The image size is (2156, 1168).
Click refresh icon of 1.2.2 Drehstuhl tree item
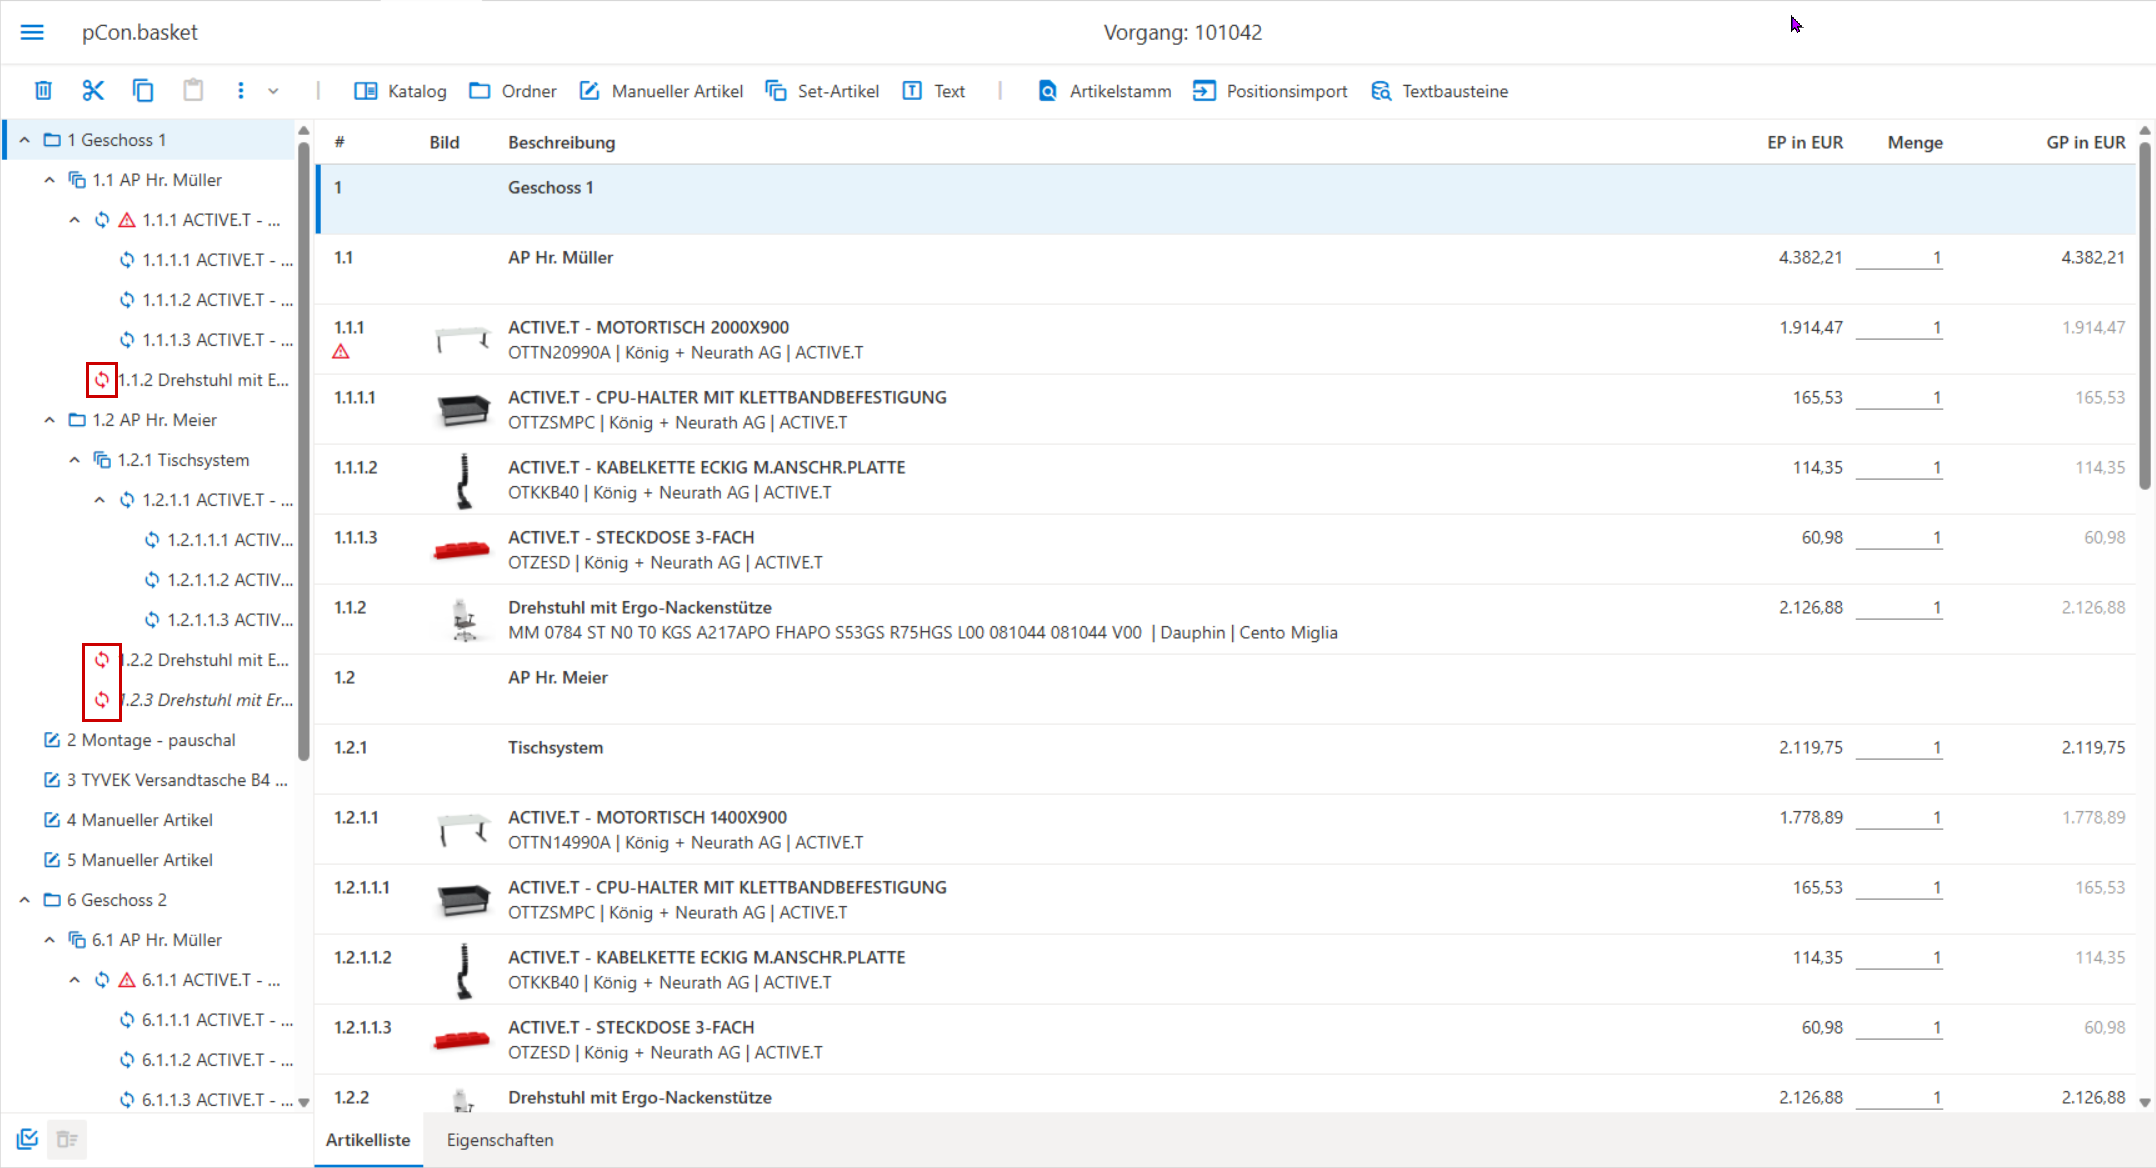click(102, 660)
